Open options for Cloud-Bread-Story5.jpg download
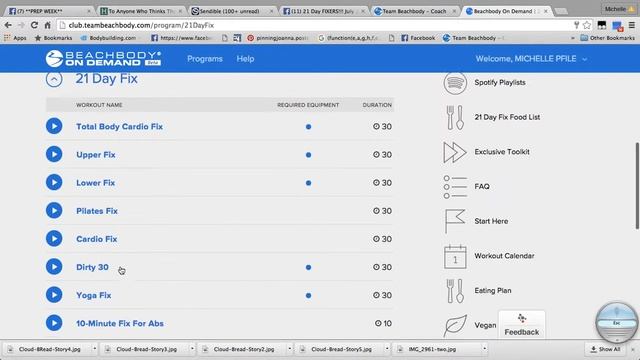 387,349
